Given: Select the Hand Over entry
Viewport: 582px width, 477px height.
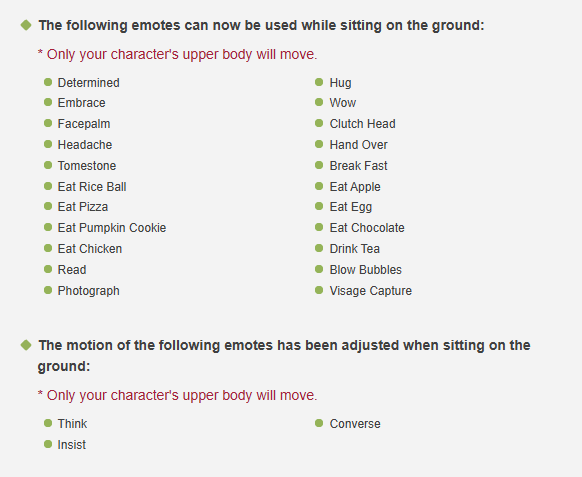Looking at the screenshot, I should pyautogui.click(x=359, y=144).
